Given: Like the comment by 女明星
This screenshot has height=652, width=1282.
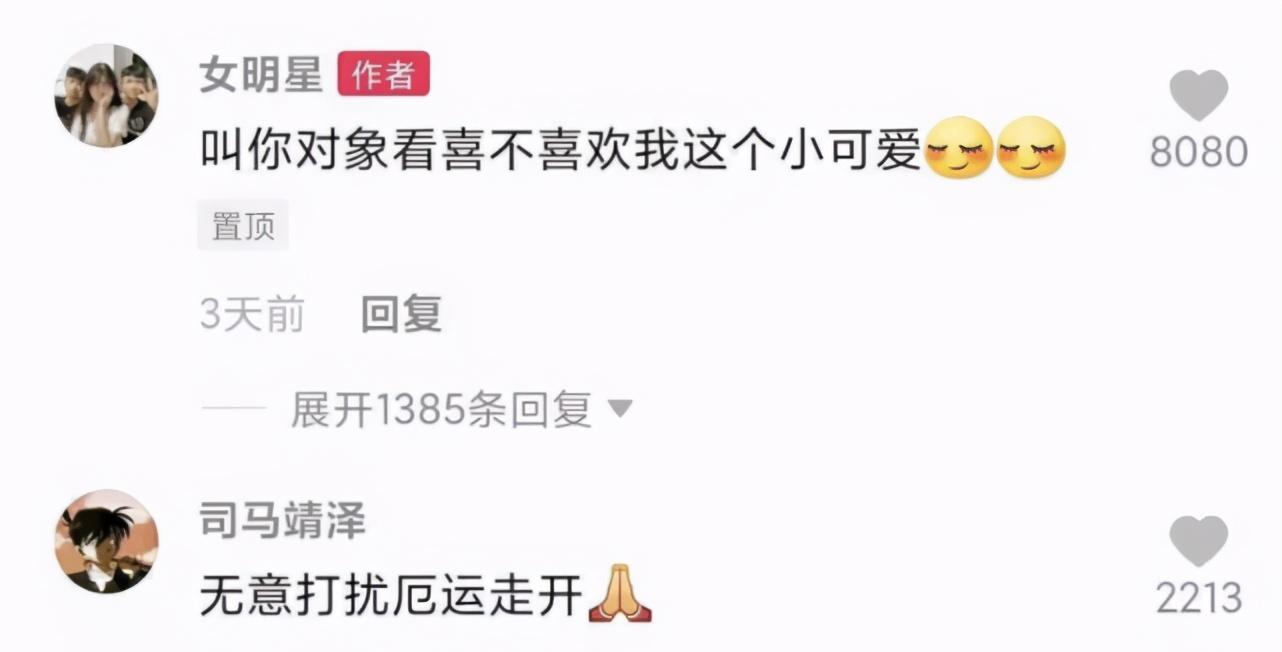Looking at the screenshot, I should pyautogui.click(x=1198, y=96).
